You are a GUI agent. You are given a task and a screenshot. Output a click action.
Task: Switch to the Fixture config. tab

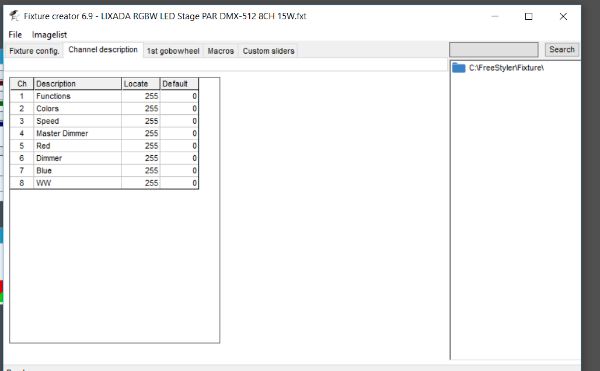pyautogui.click(x=34, y=51)
